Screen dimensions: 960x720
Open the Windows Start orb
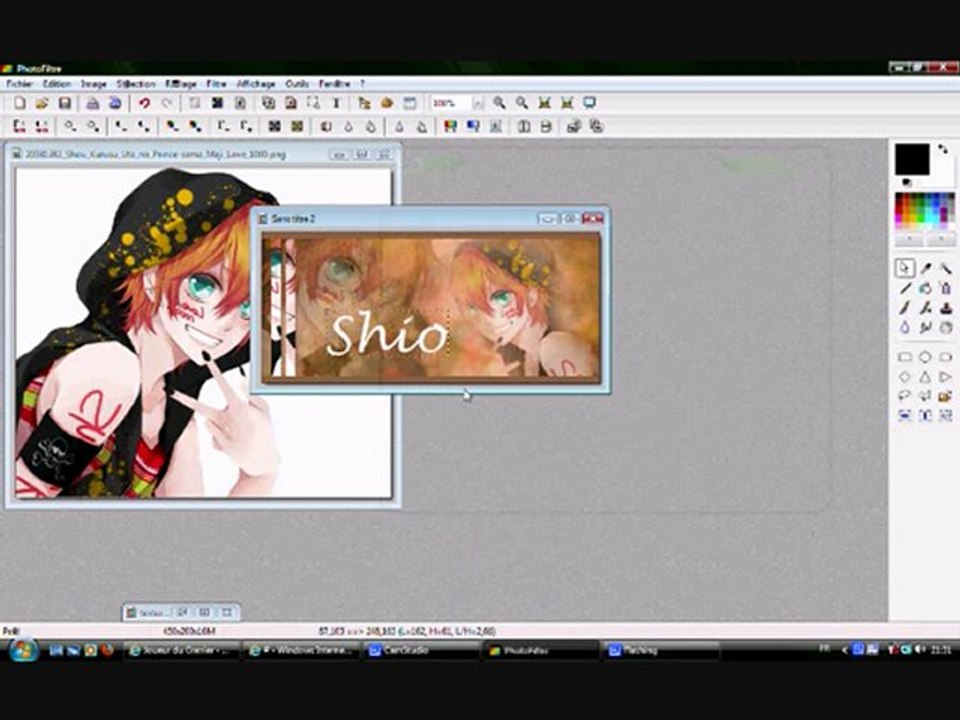[24, 650]
